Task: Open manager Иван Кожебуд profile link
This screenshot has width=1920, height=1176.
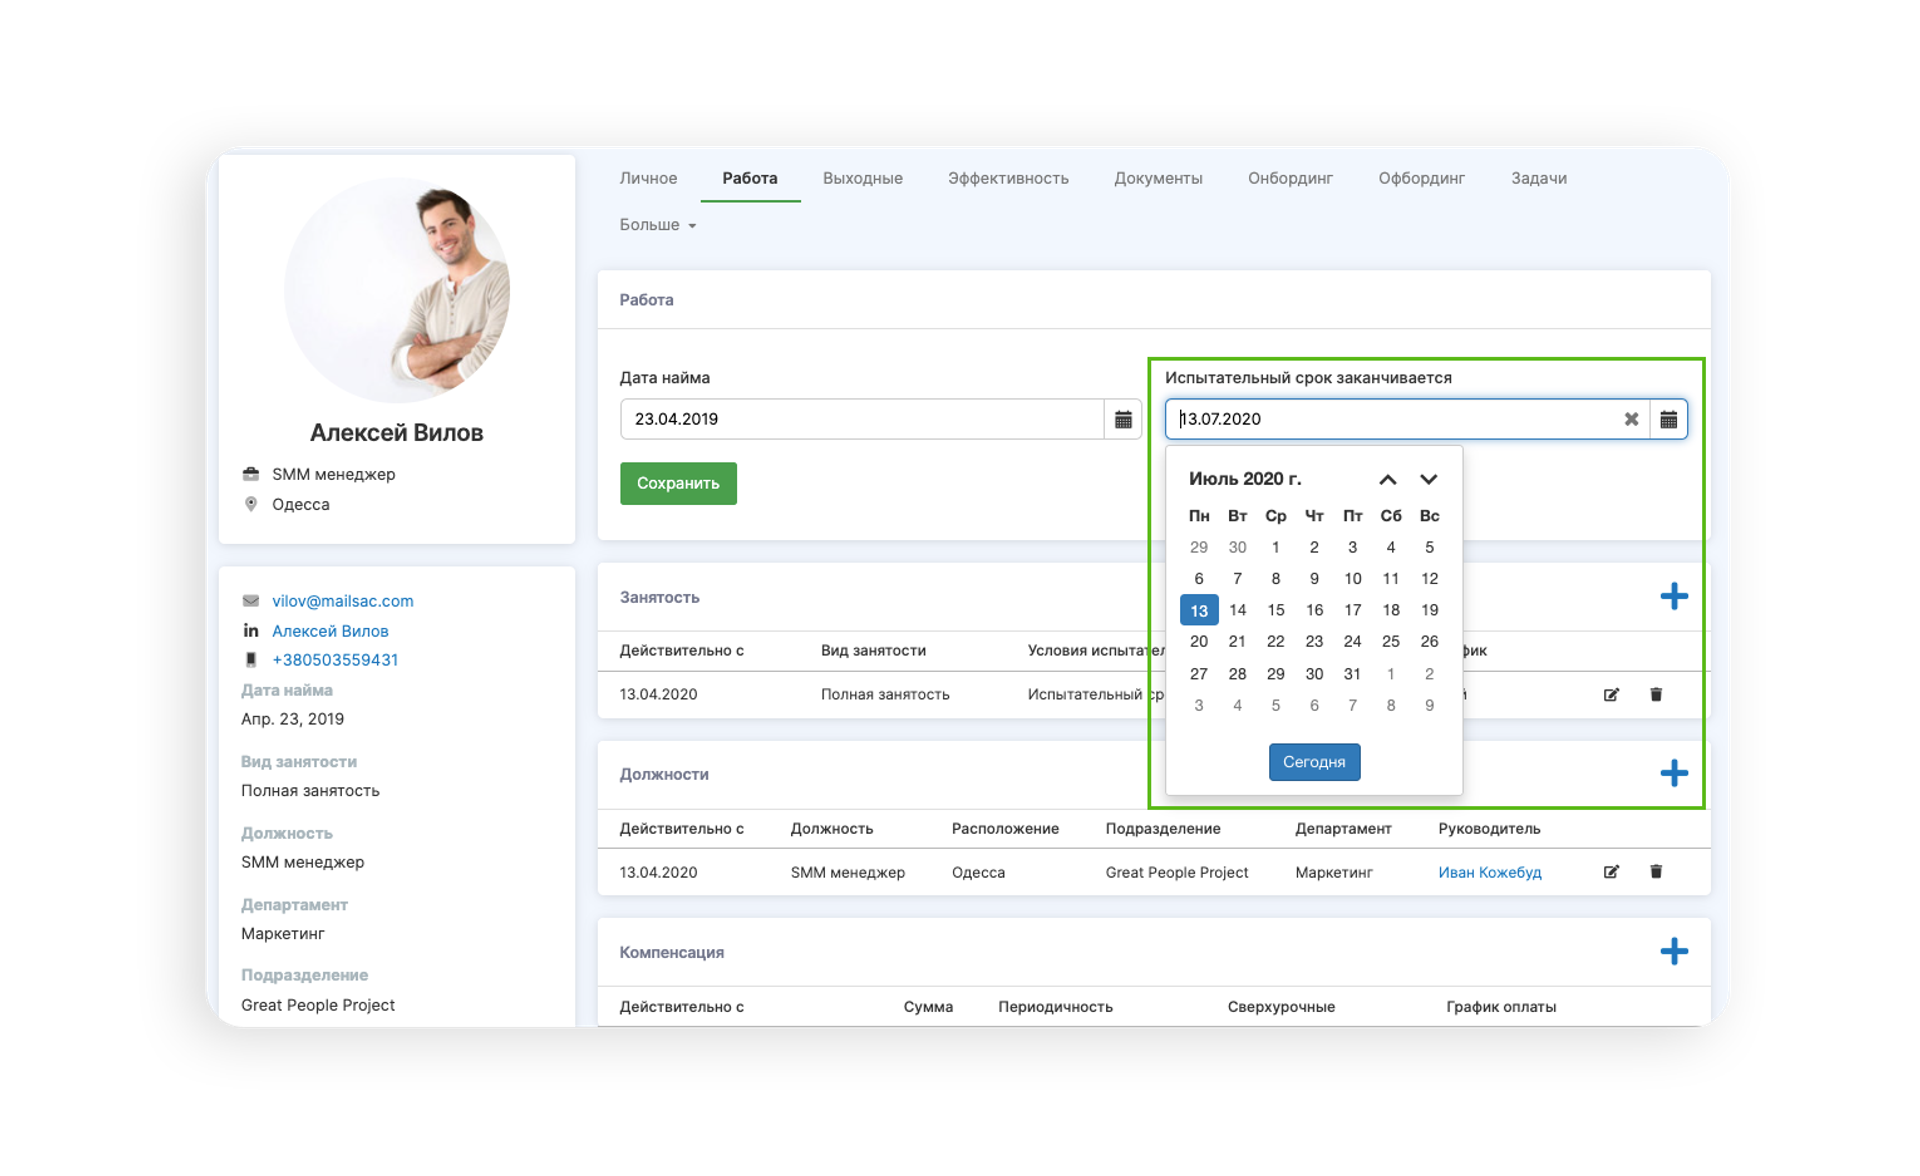Action: [1489, 872]
